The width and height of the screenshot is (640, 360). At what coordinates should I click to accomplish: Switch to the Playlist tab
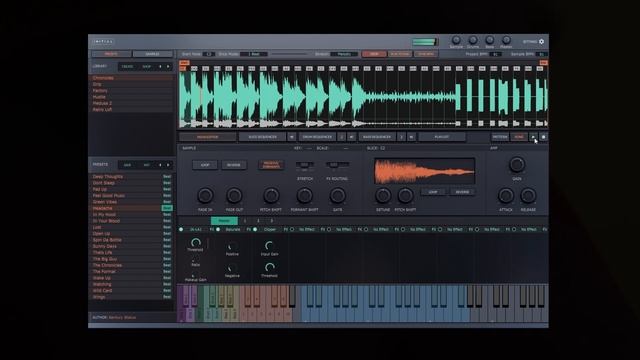pyautogui.click(x=442, y=137)
